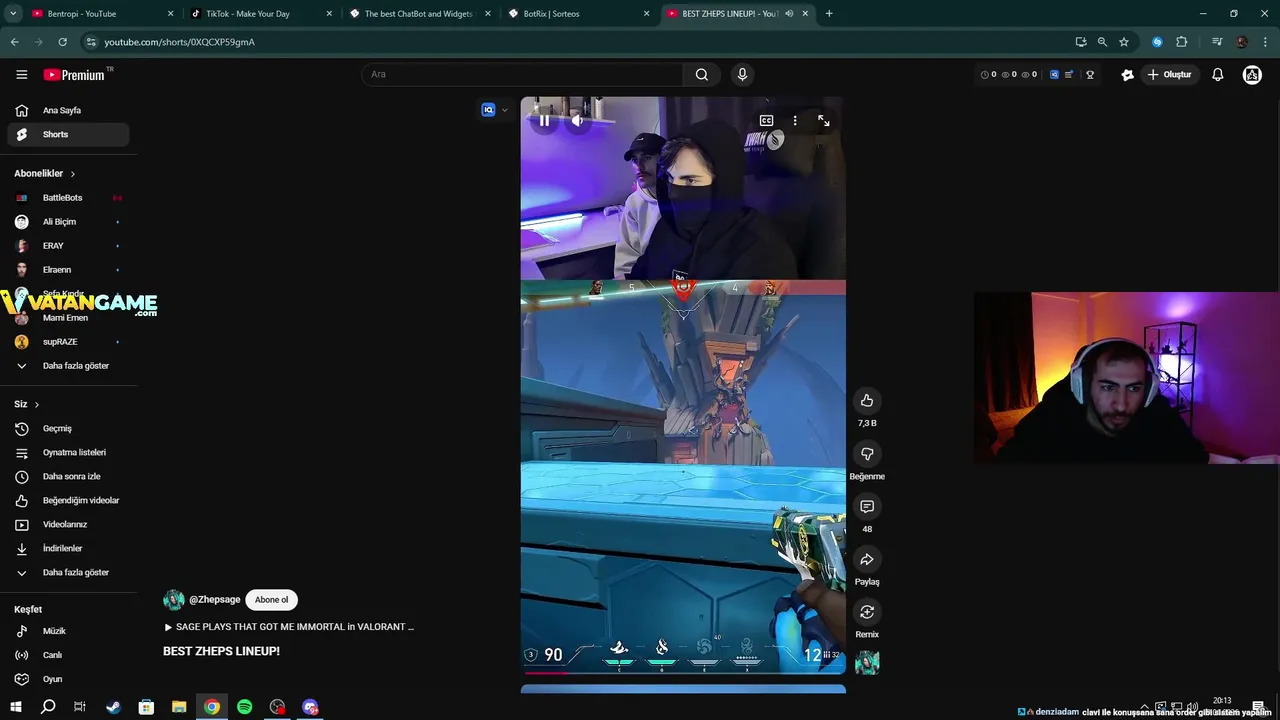Screen dimensions: 1280x720
Task: Like the Short with thumbs up
Action: click(x=867, y=401)
